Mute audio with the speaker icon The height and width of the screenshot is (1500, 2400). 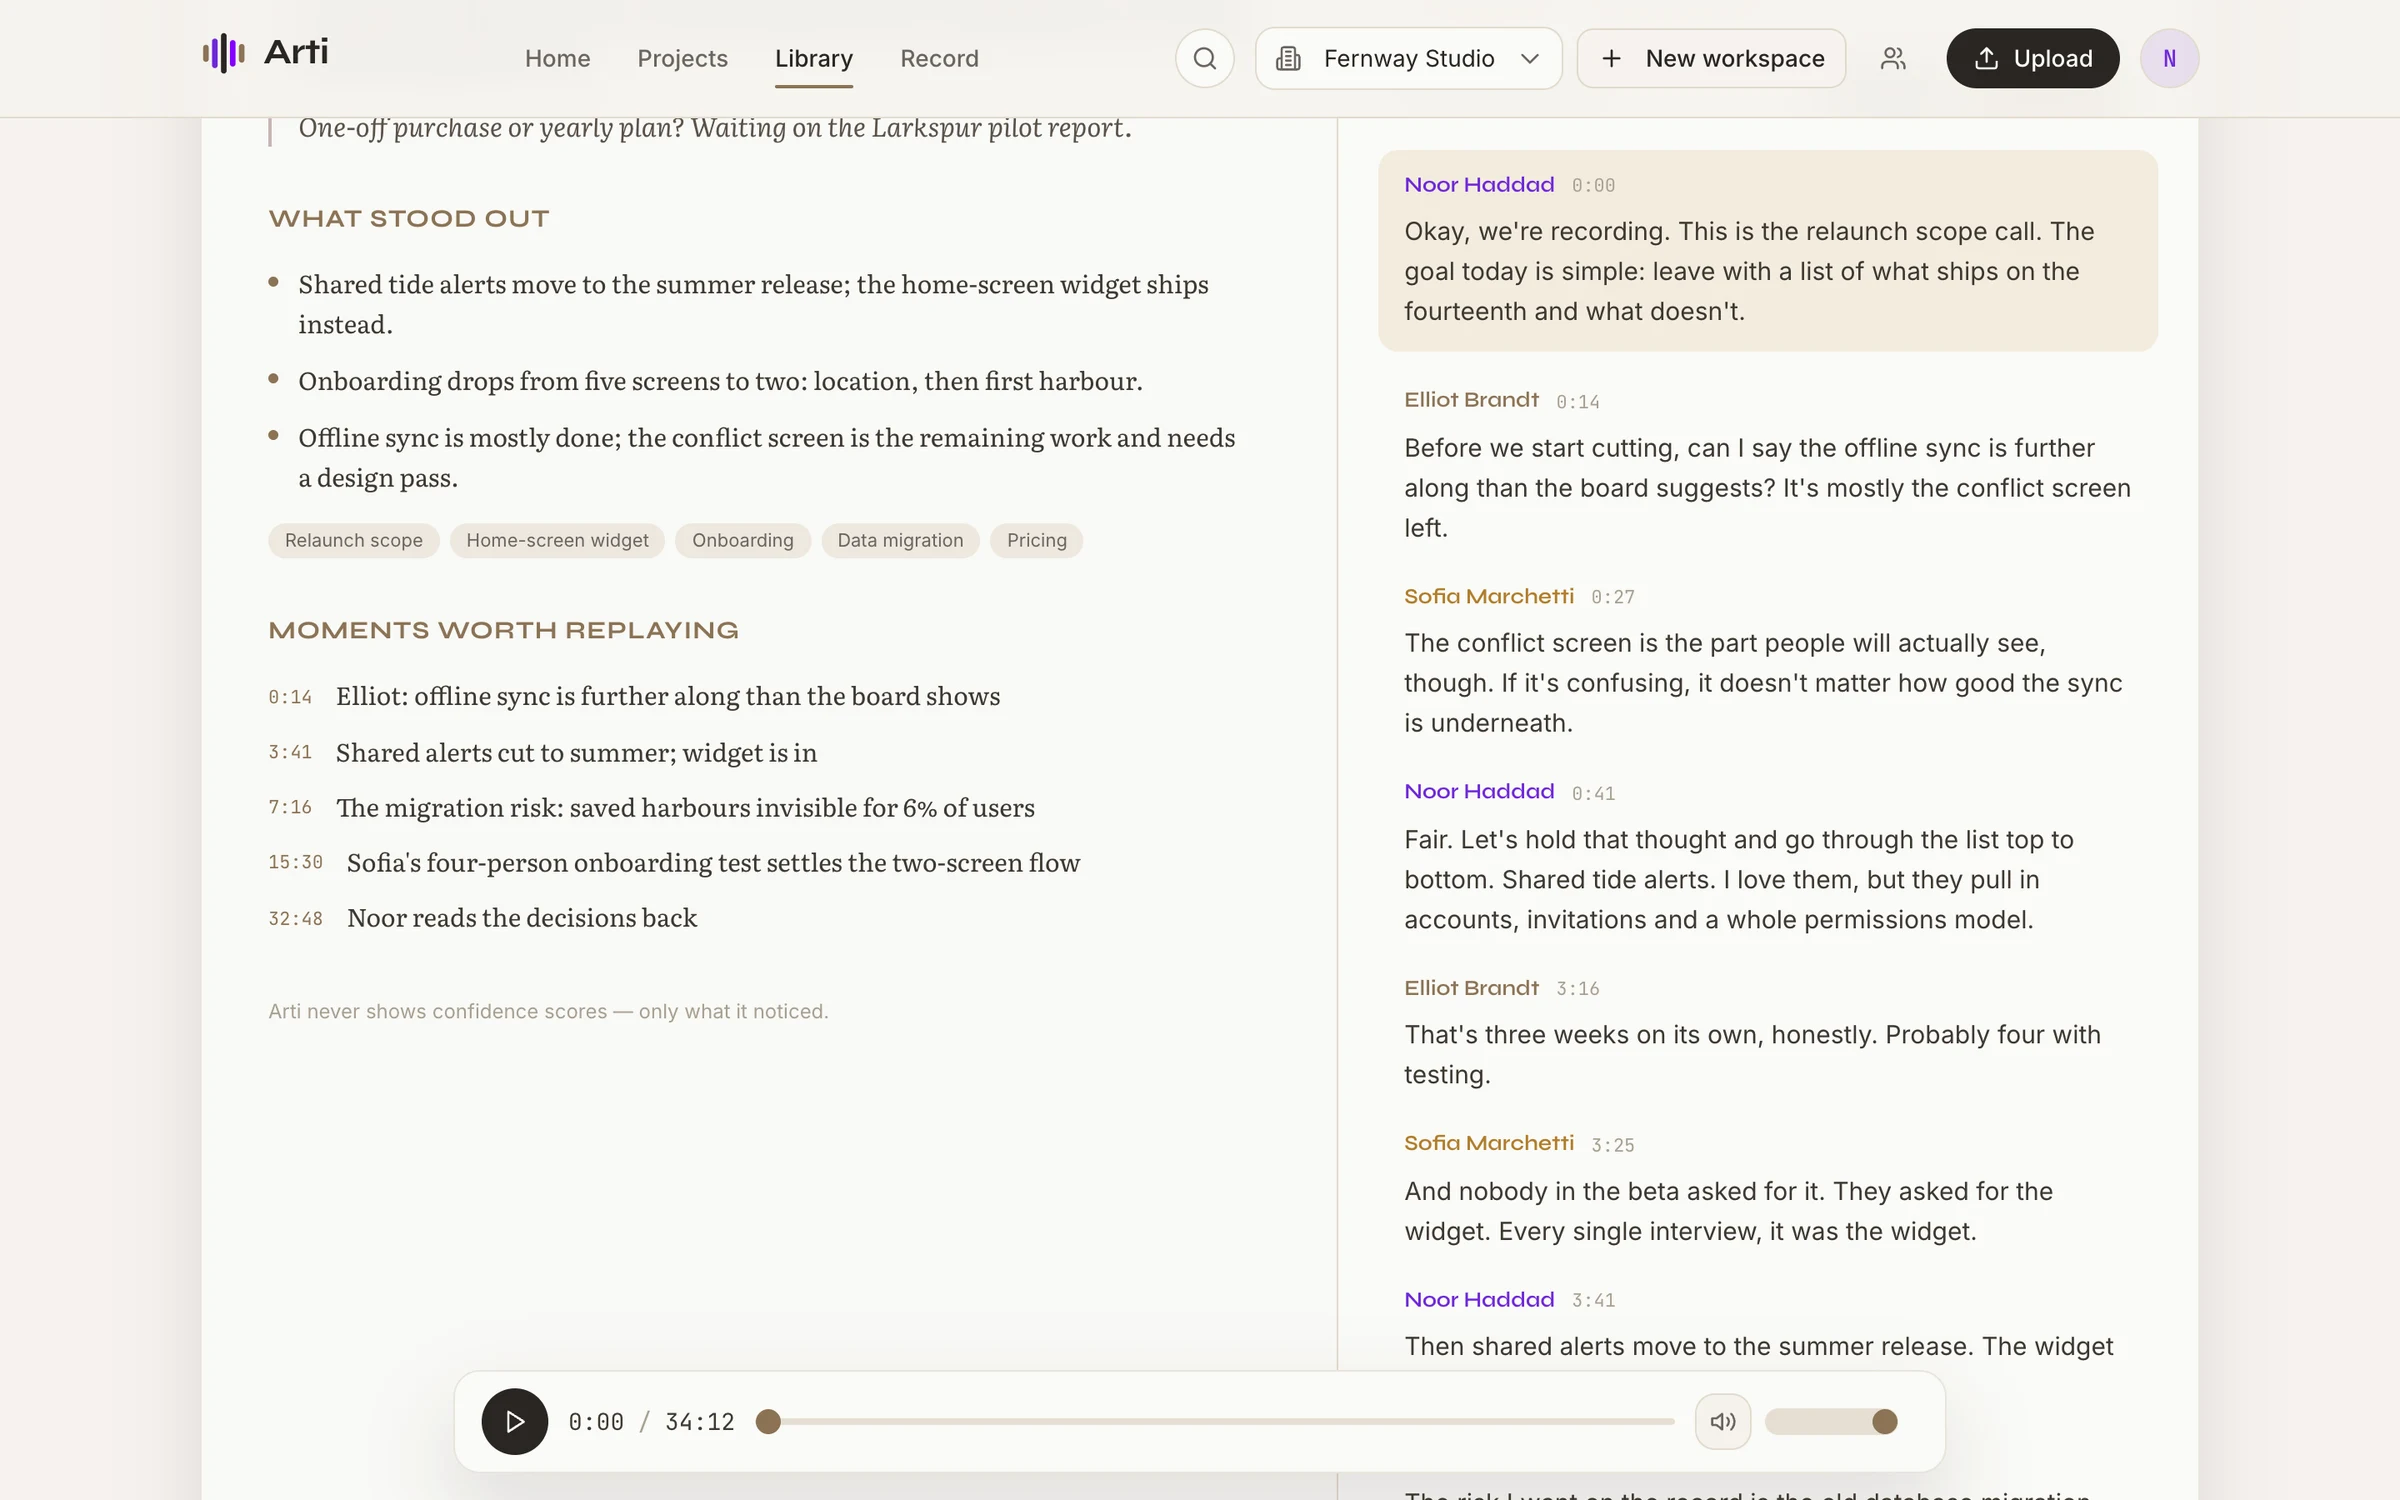click(1722, 1421)
